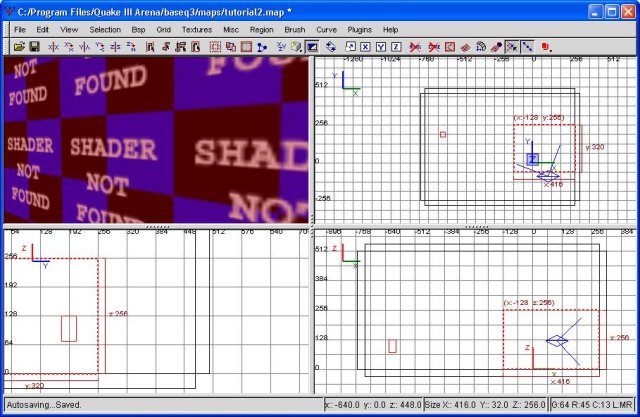The width and height of the screenshot is (640, 417).
Task: Click the Select Inside icon
Action: point(196,47)
